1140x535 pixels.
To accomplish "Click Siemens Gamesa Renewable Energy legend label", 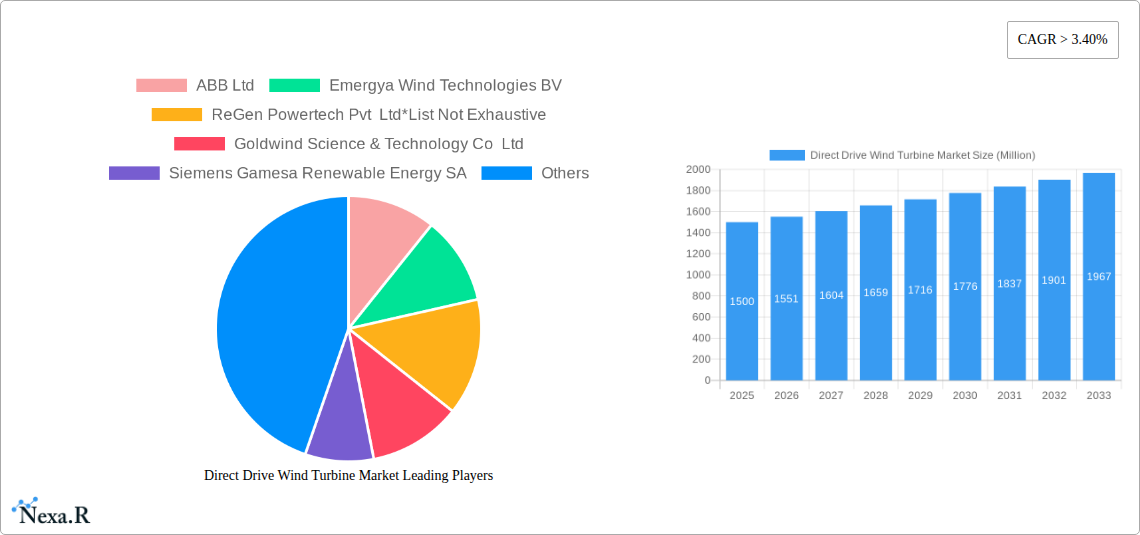I will pos(317,173).
